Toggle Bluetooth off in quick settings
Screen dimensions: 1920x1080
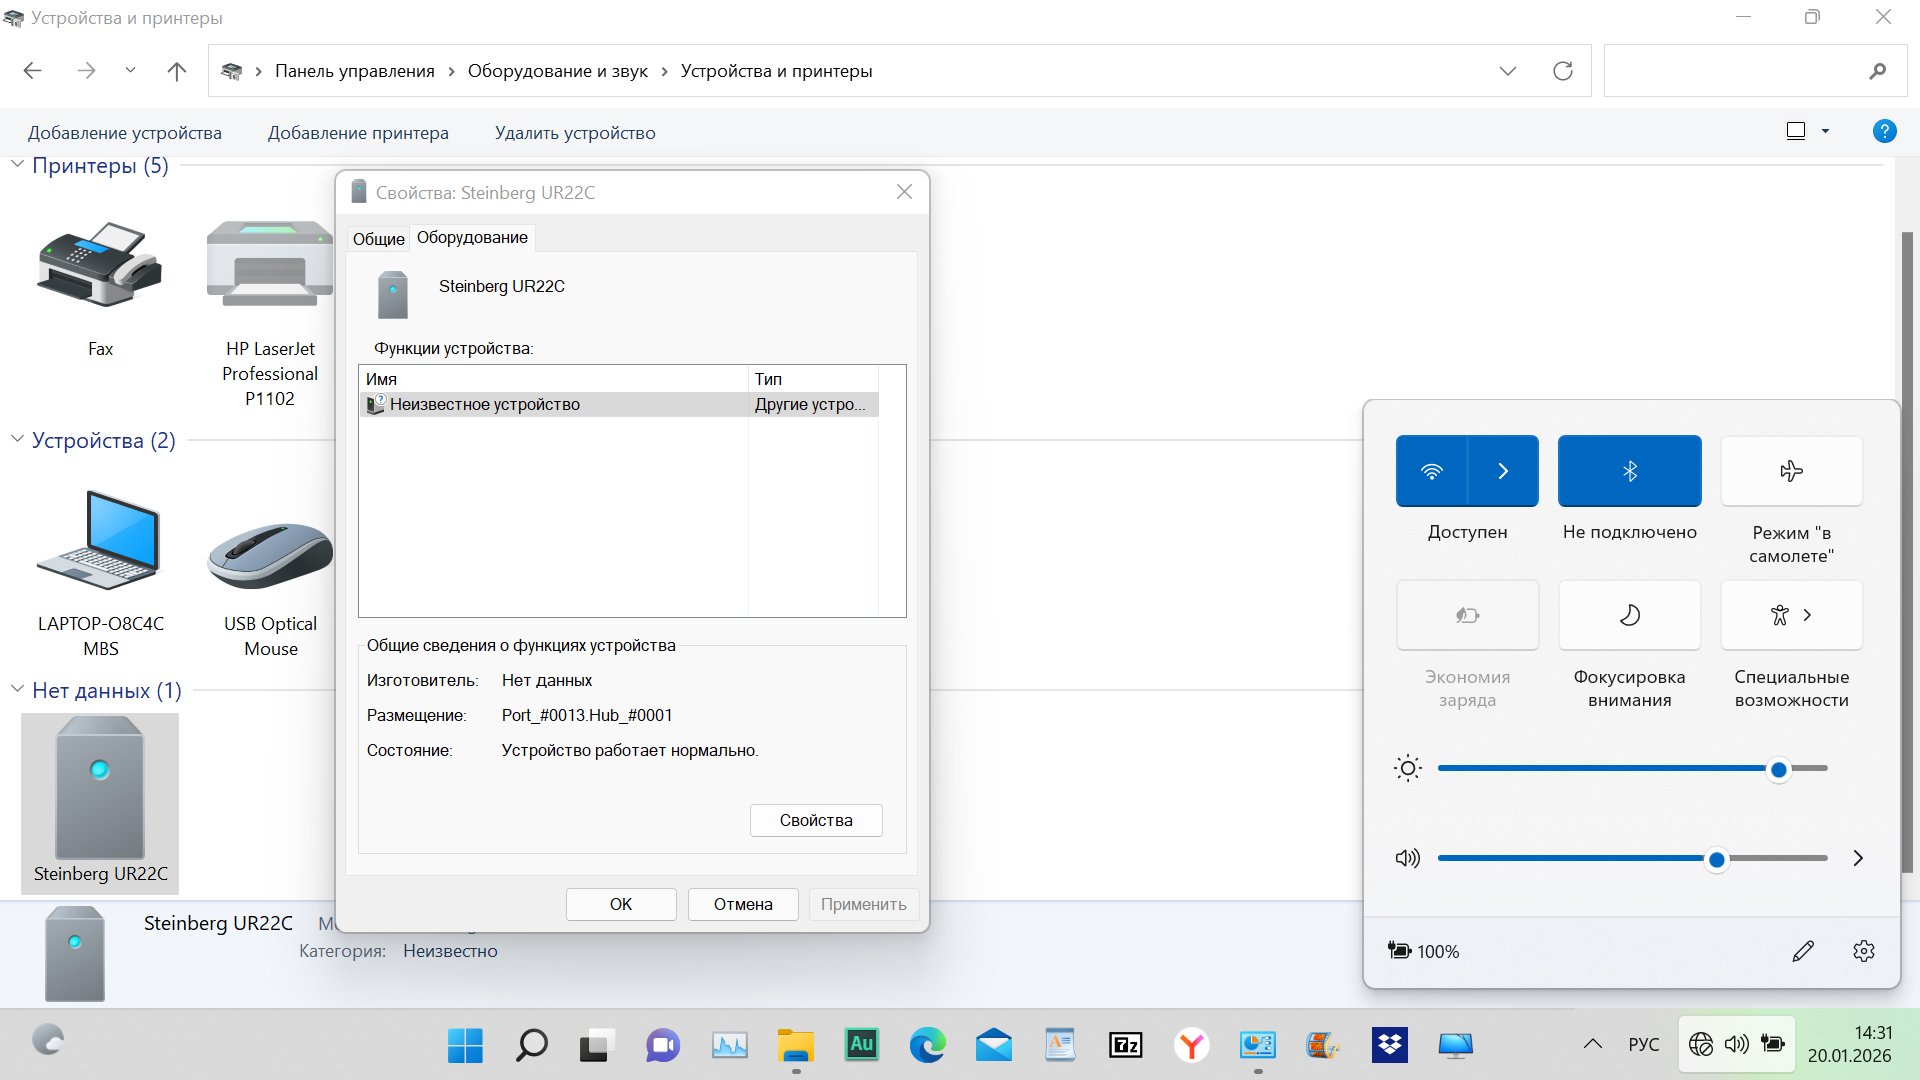pyautogui.click(x=1629, y=470)
